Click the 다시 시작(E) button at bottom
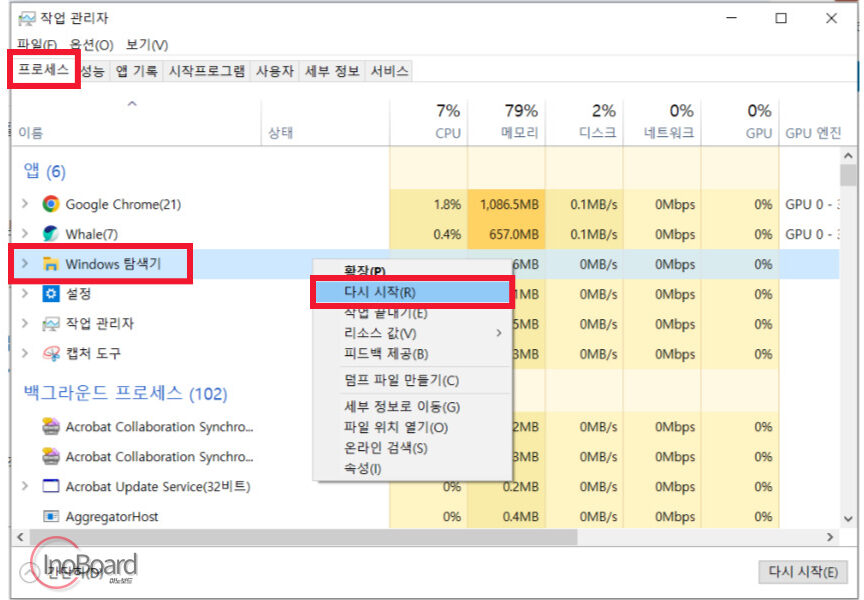The height and width of the screenshot is (600, 864). [x=802, y=572]
